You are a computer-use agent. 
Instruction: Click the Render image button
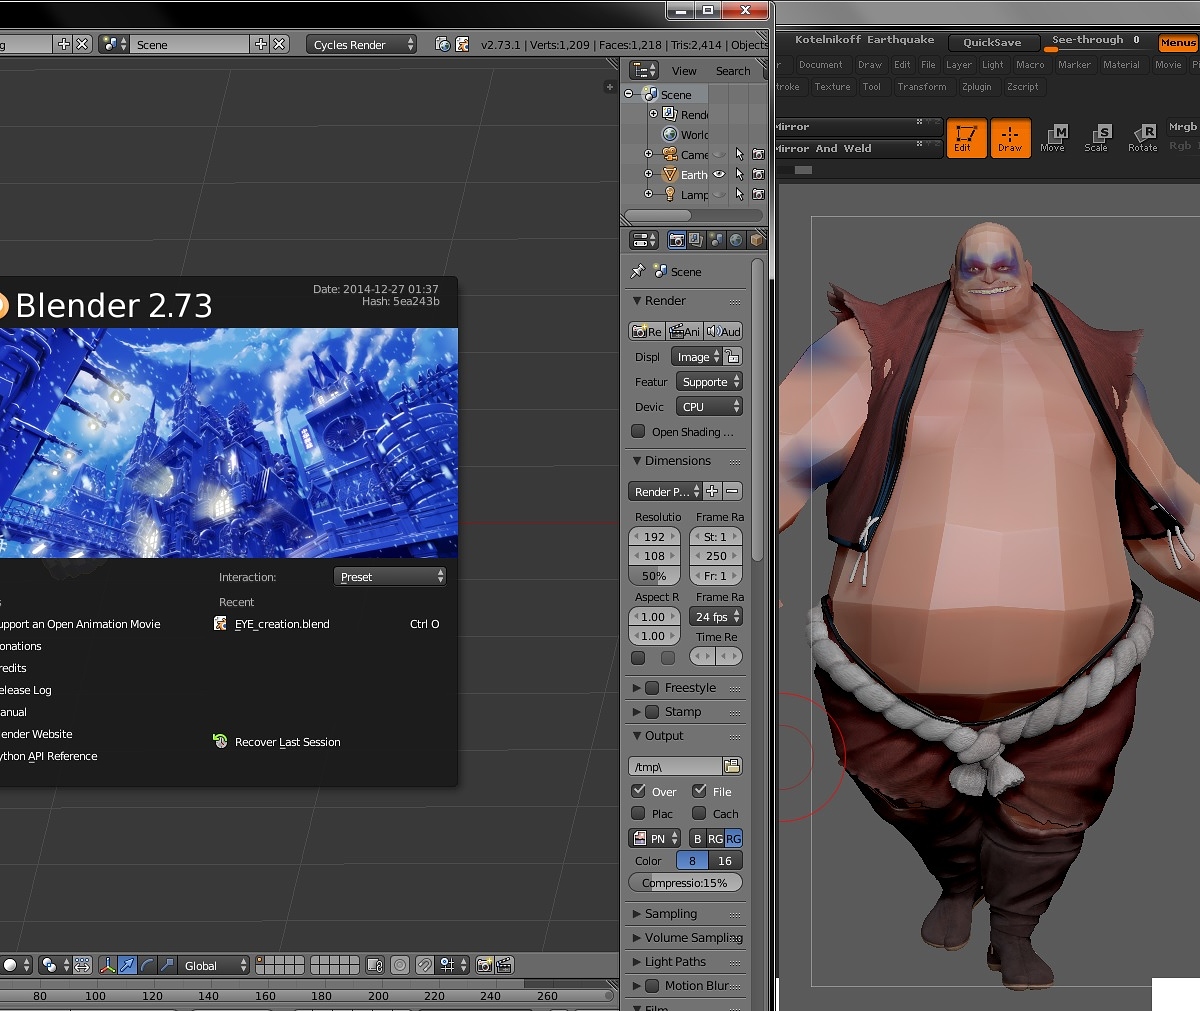(646, 331)
